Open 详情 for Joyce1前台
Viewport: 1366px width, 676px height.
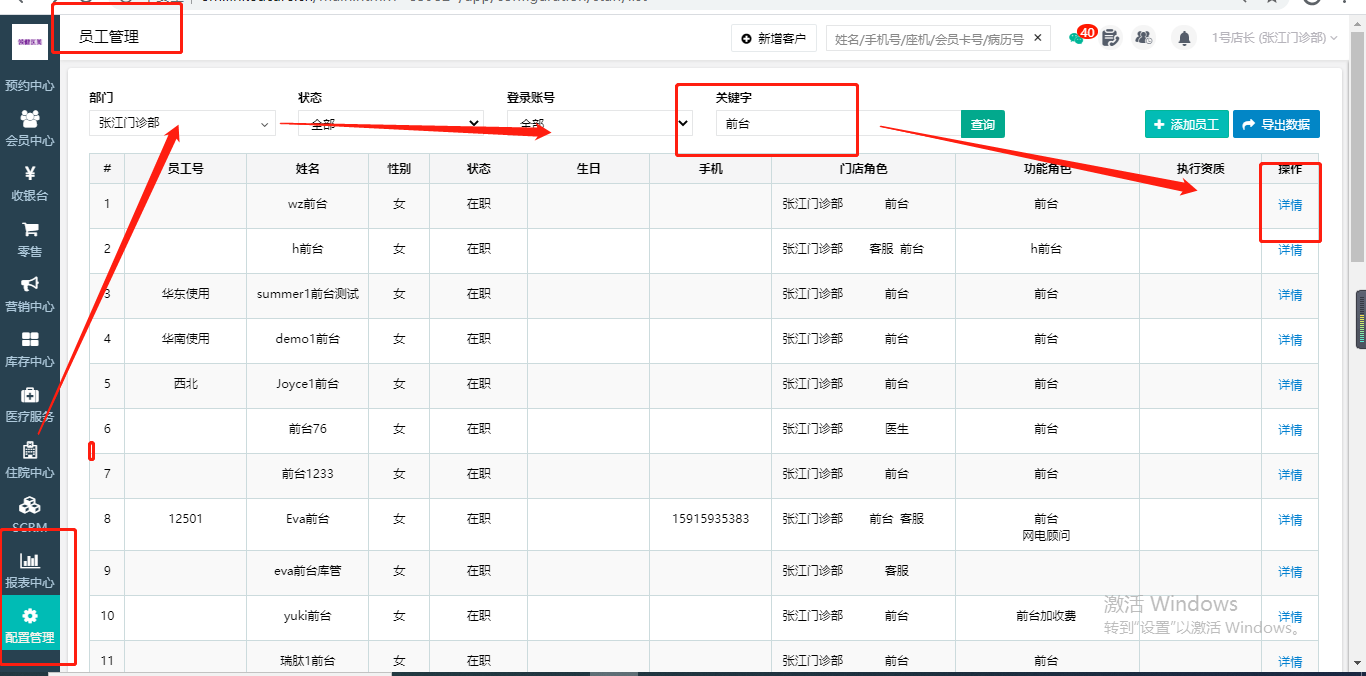1290,385
